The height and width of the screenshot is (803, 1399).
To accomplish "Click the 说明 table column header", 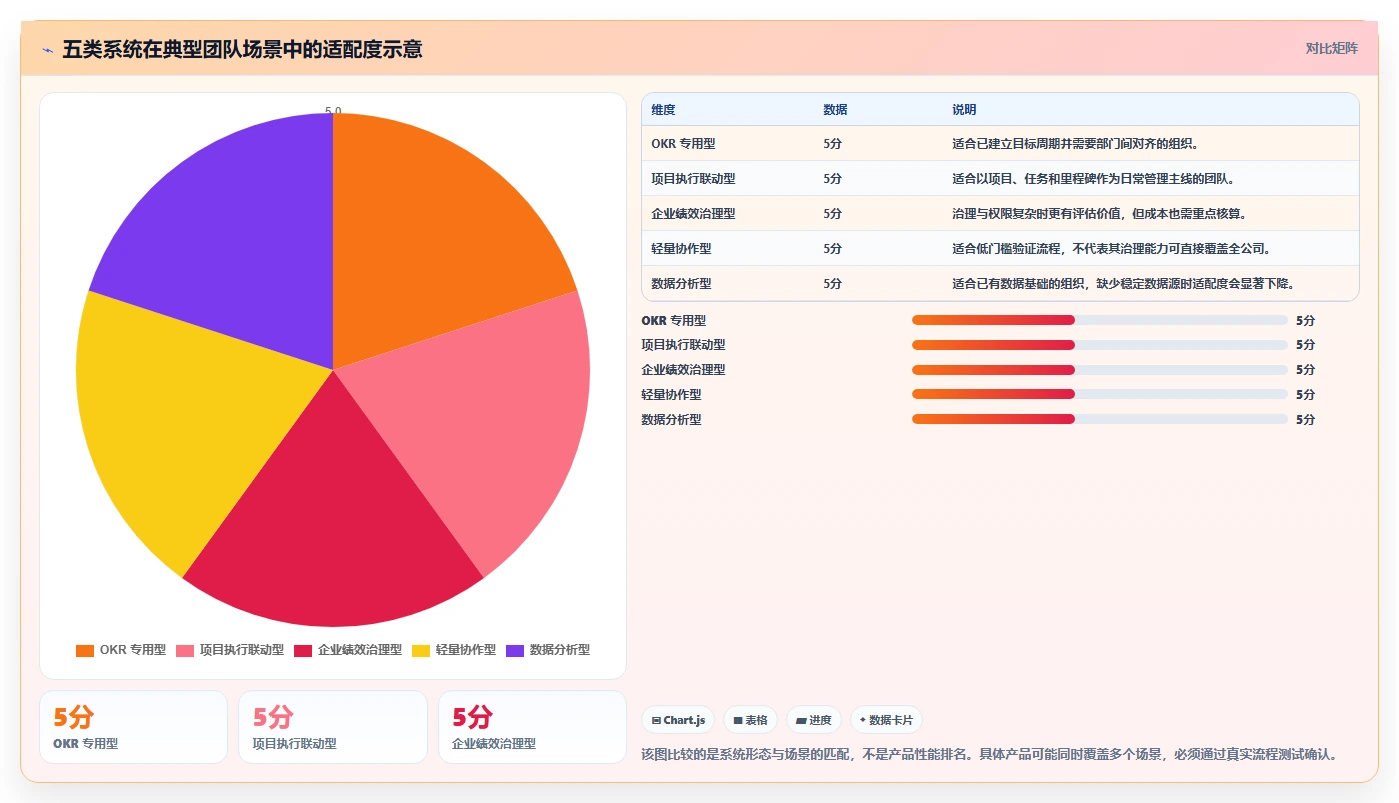I will tap(964, 110).
